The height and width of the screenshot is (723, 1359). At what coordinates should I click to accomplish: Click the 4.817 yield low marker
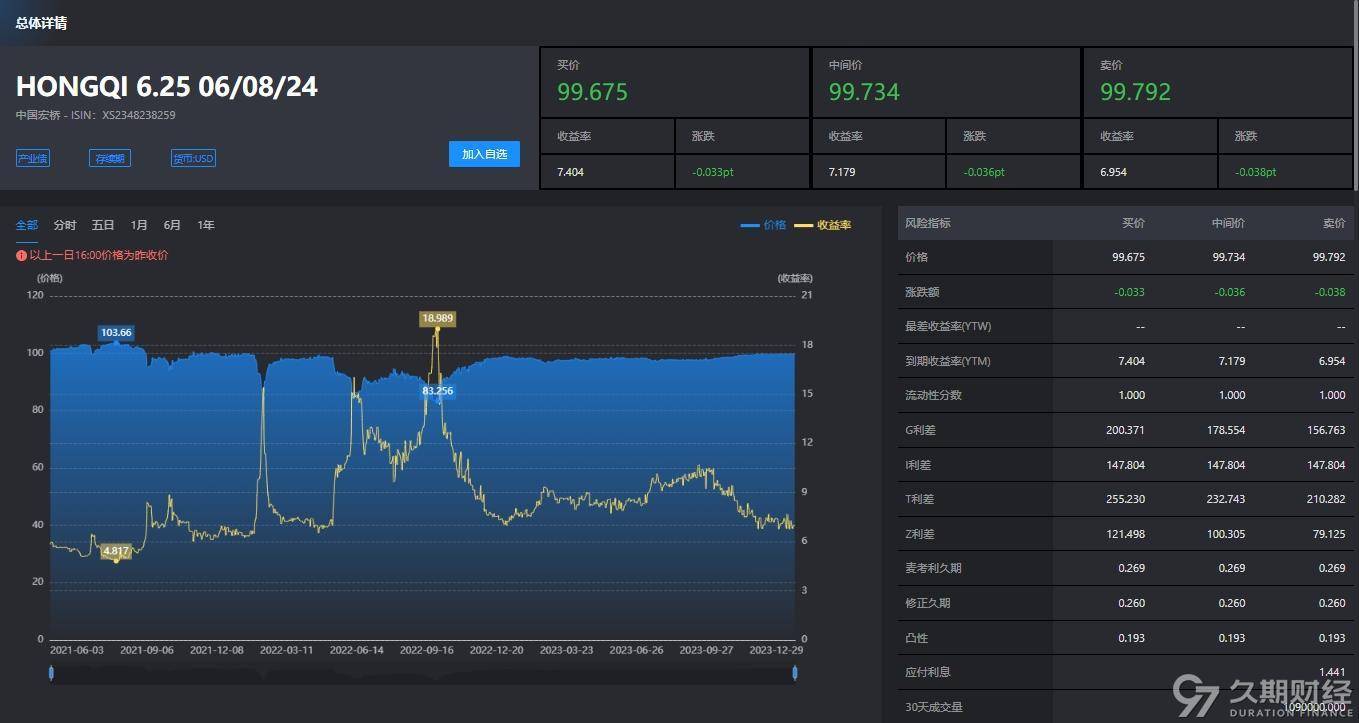(x=116, y=551)
